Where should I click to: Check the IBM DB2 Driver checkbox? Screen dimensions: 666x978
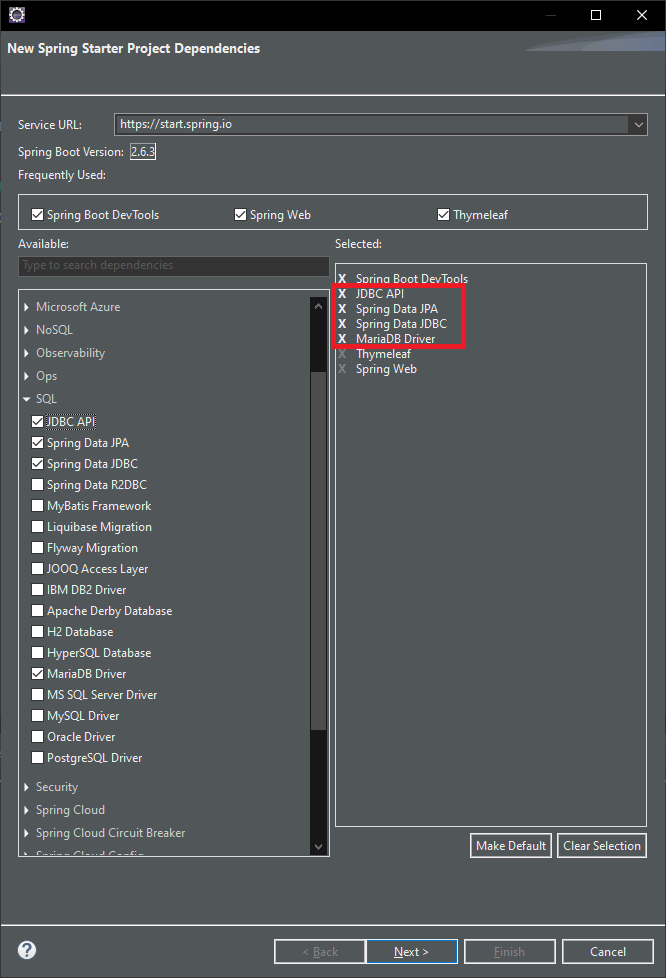coord(37,590)
